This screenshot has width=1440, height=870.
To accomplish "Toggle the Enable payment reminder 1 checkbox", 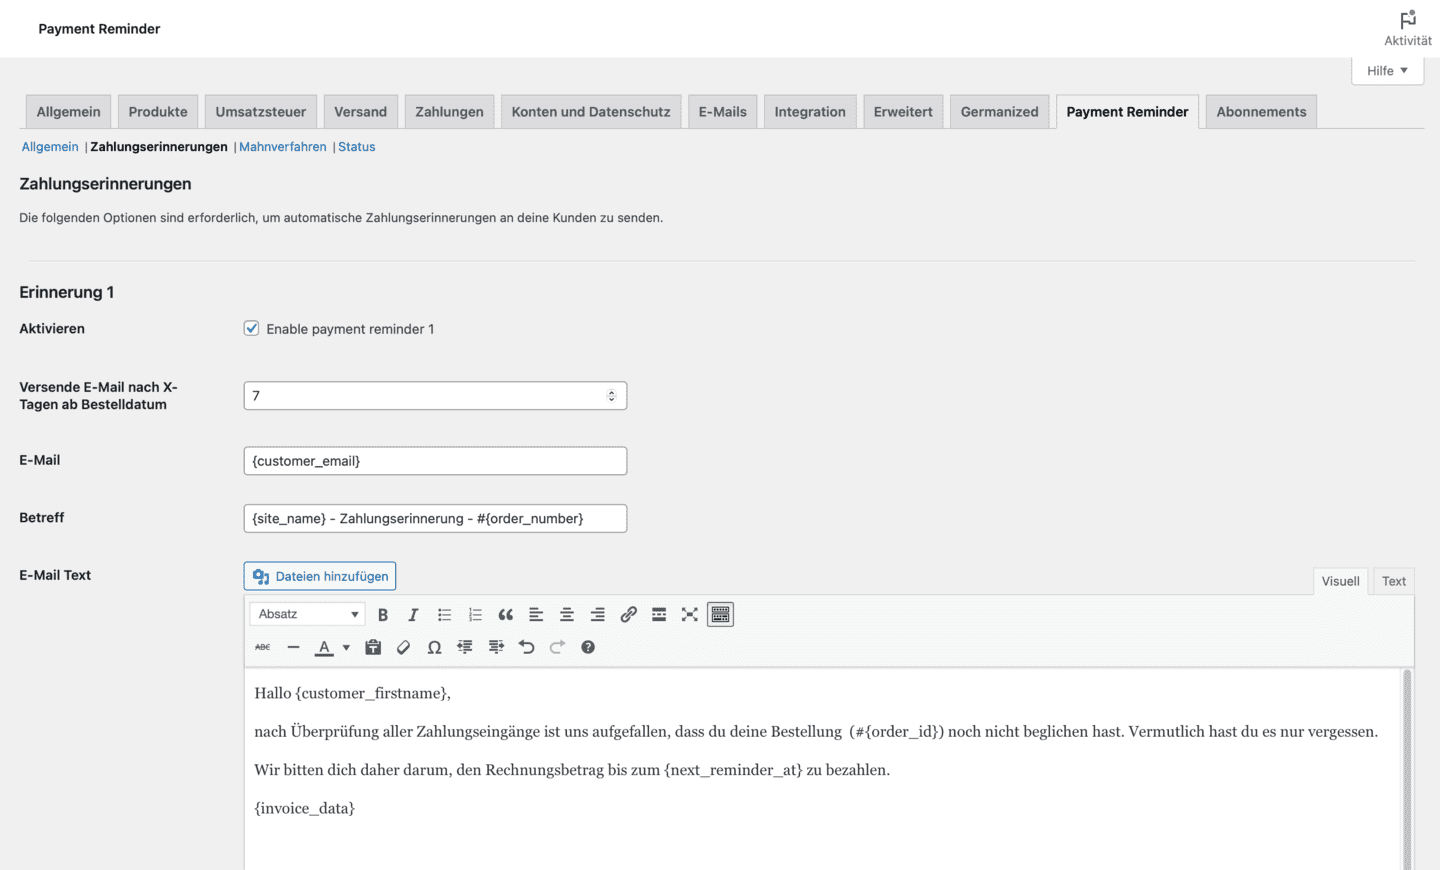I will coord(252,329).
